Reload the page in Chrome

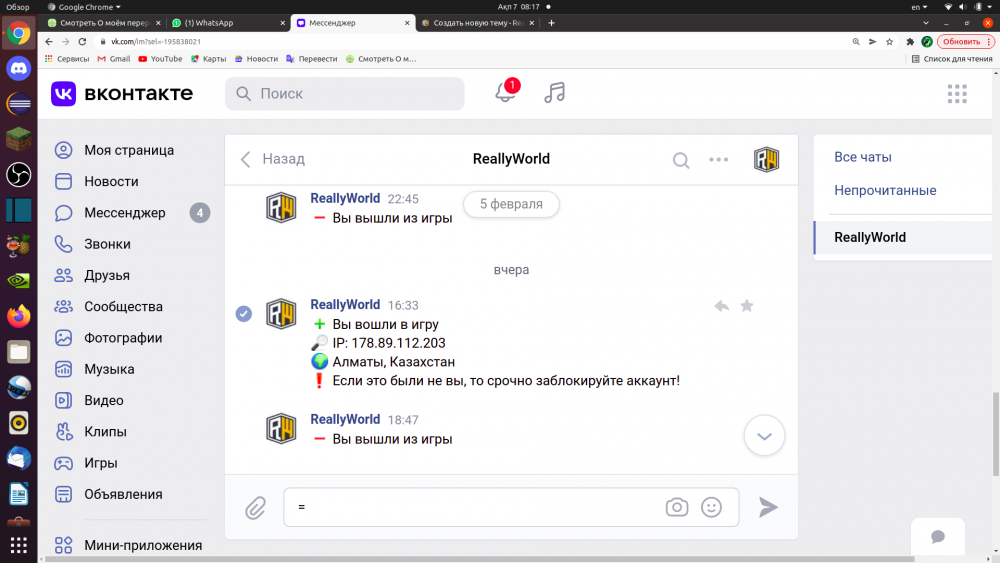point(82,41)
